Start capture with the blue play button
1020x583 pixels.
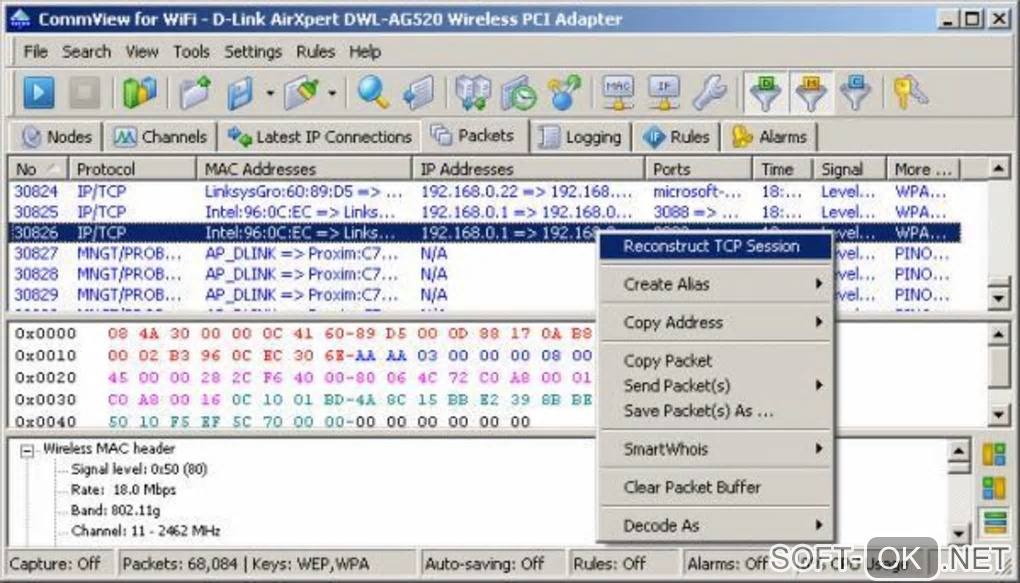[x=39, y=92]
